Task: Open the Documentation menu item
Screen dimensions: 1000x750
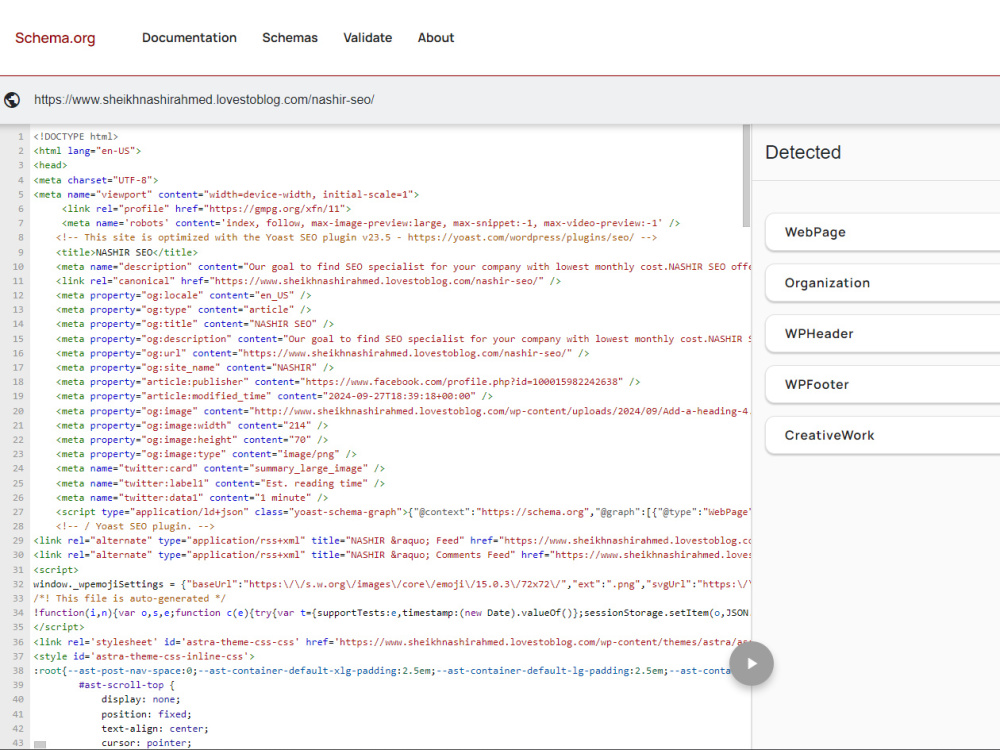Action: pos(189,38)
